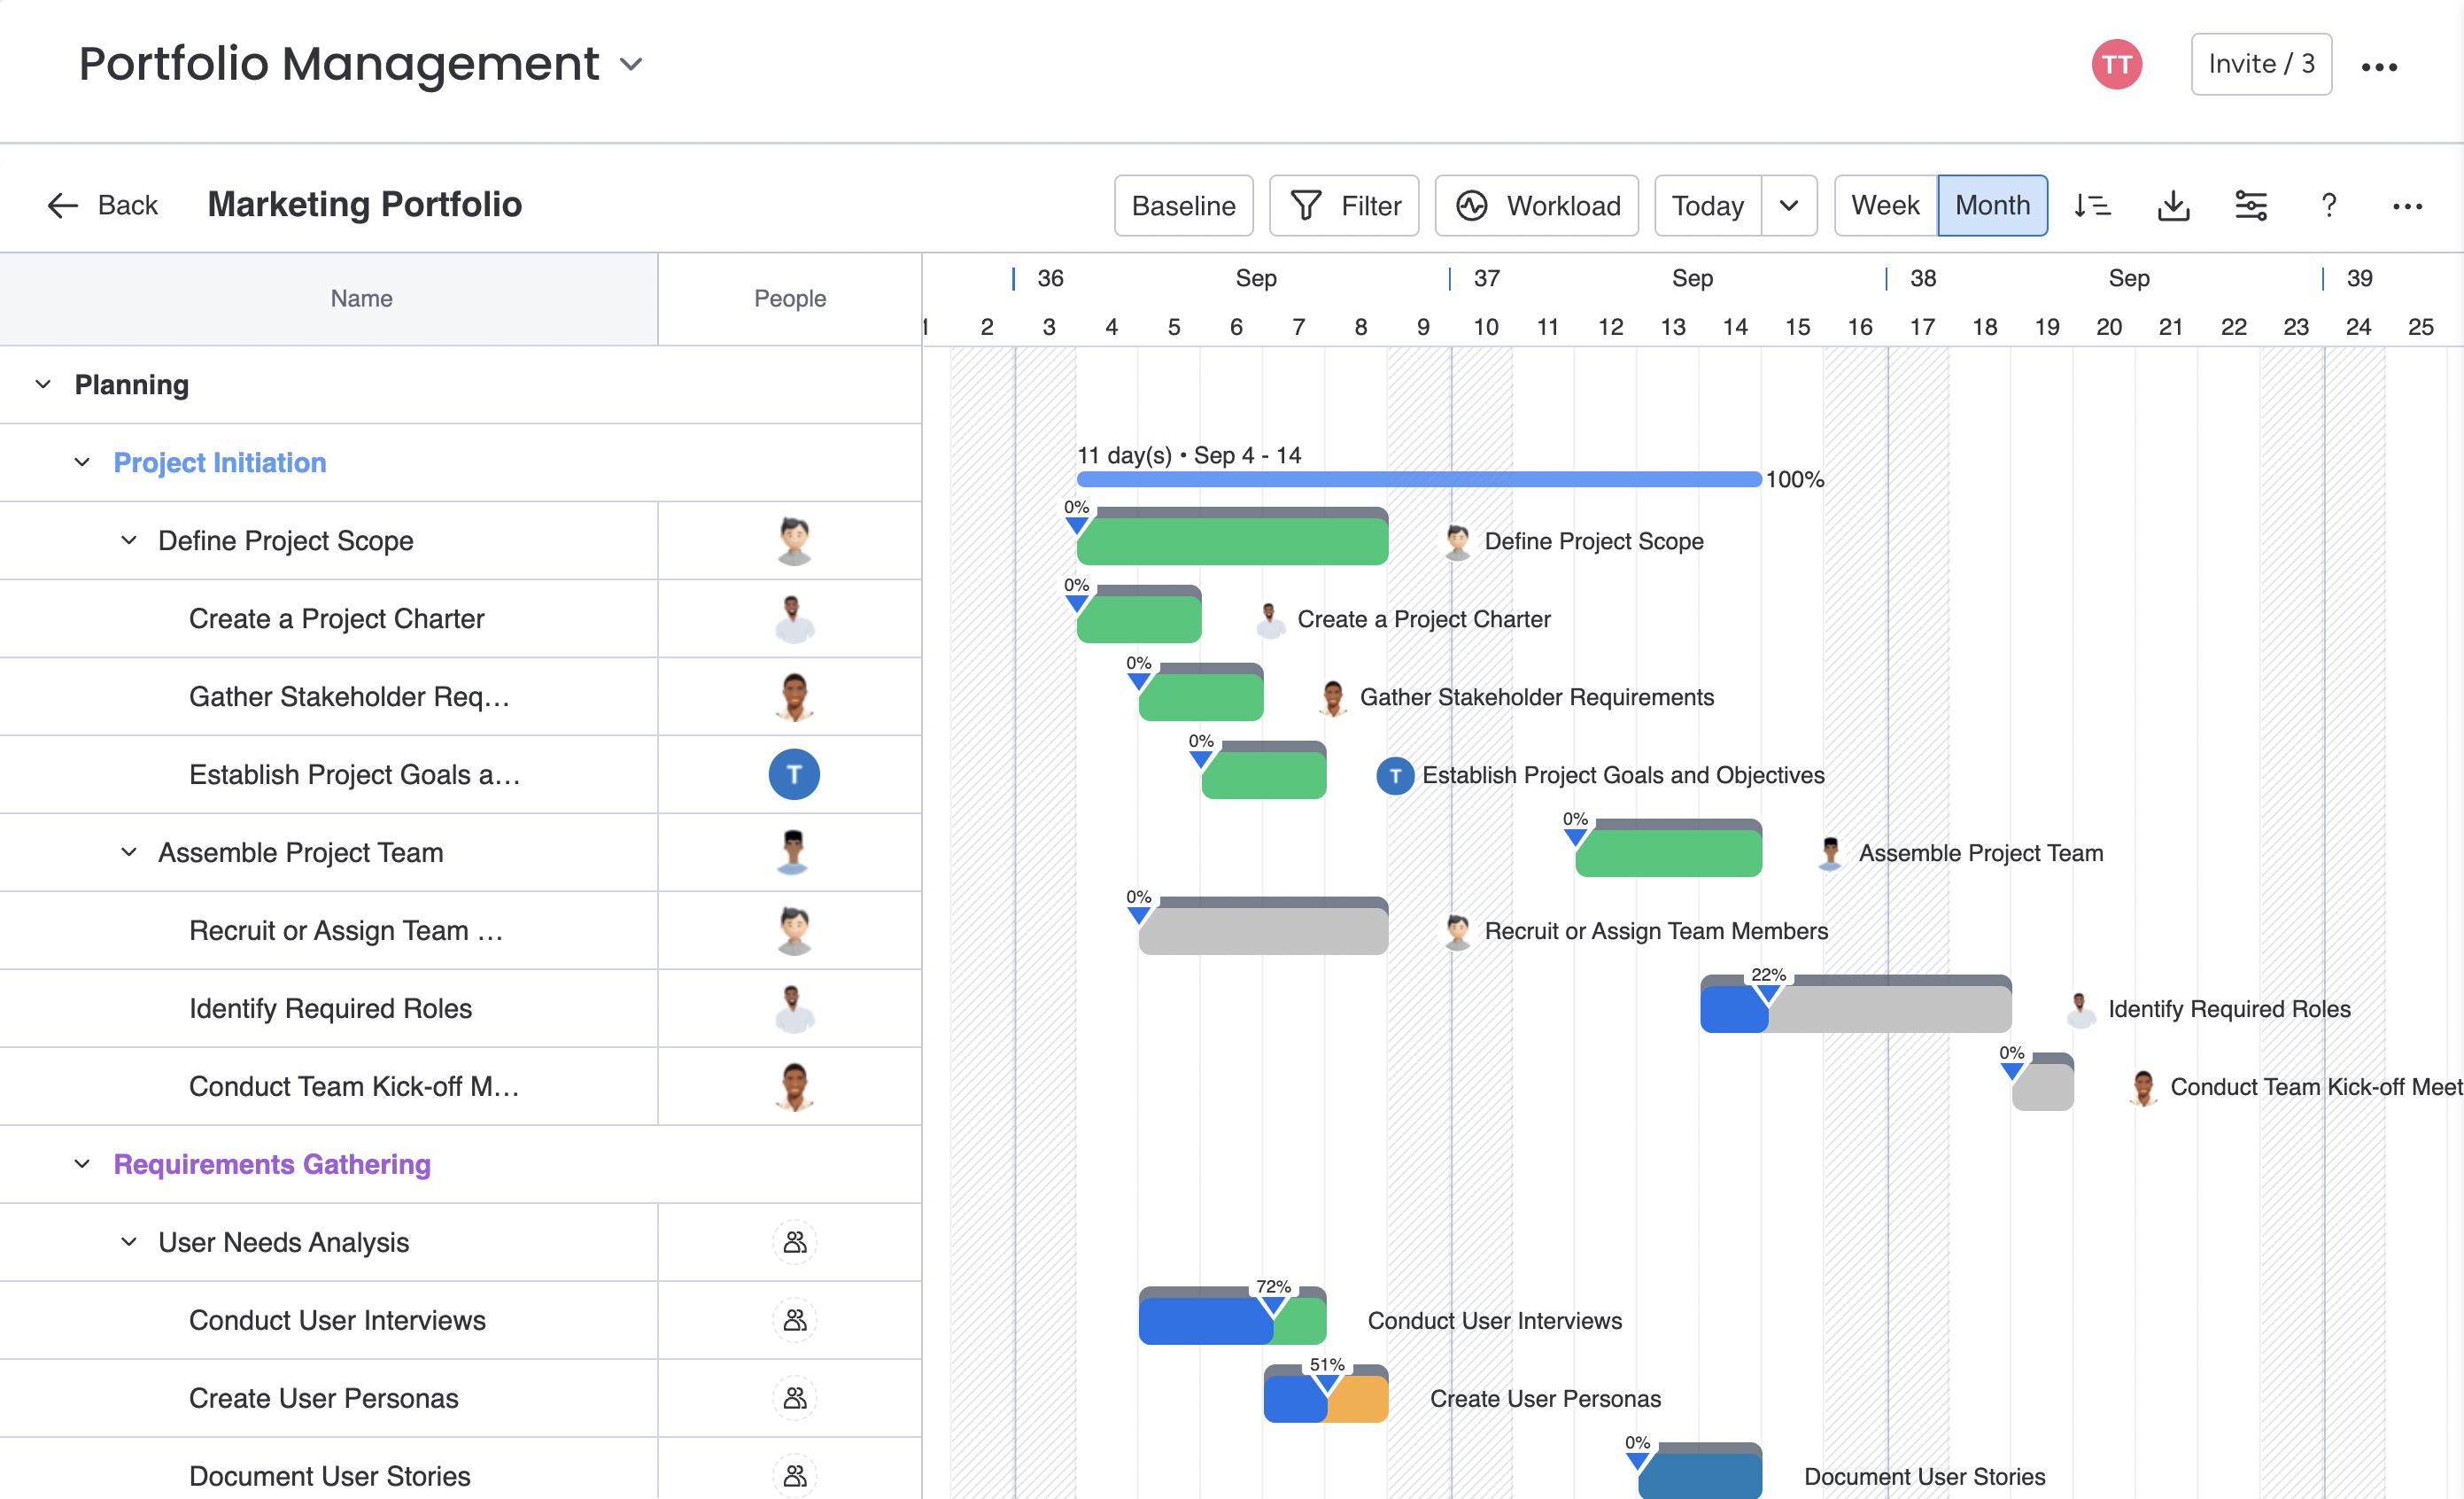Go Back to previous page

point(103,206)
